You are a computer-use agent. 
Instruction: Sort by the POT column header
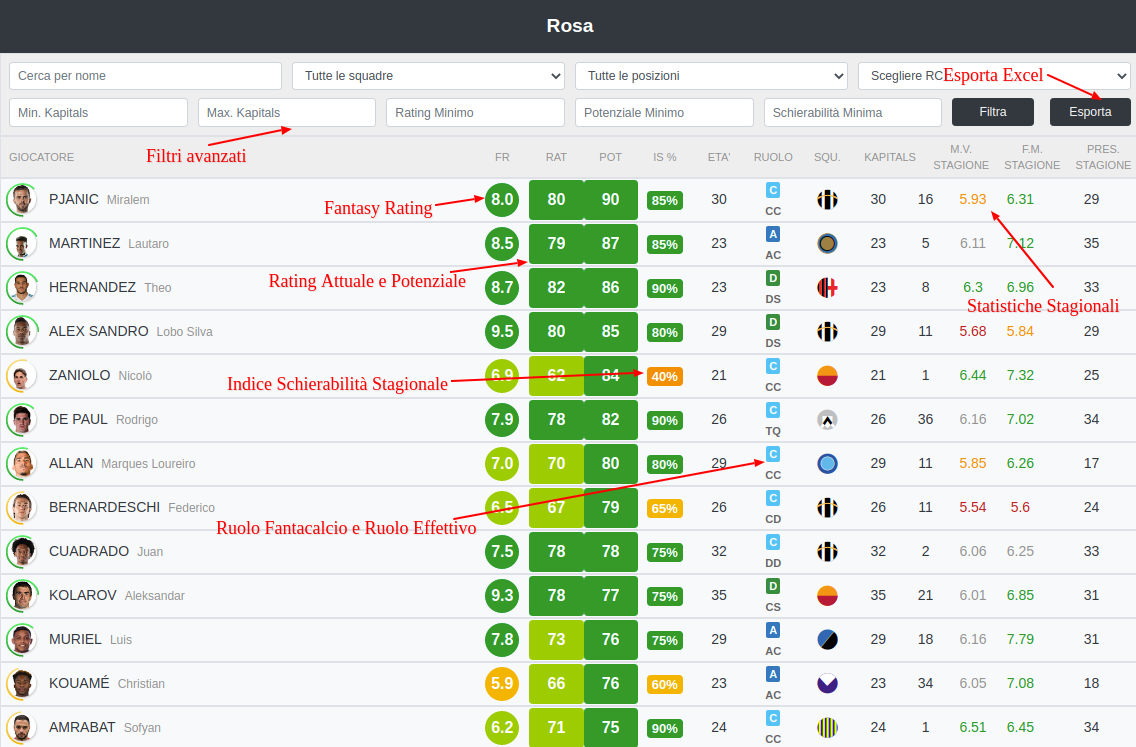610,157
